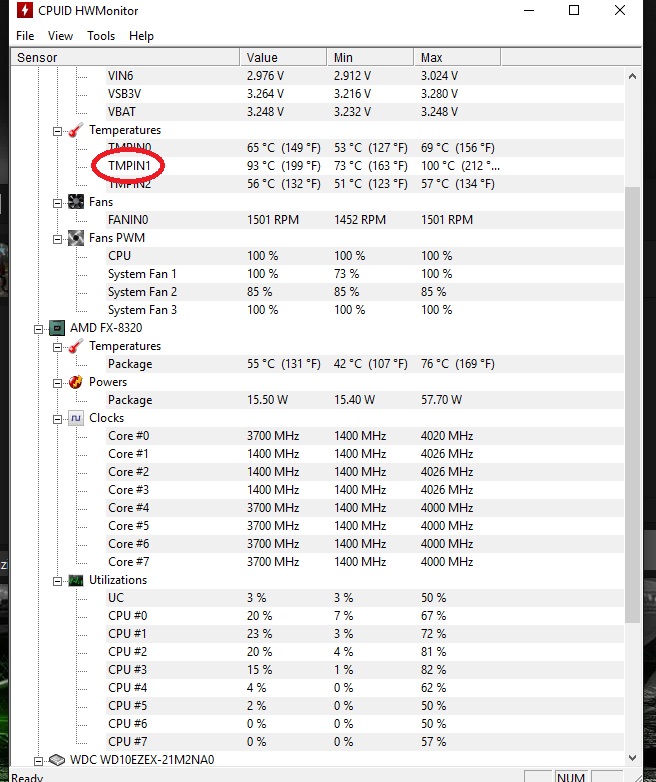Click the scrollbar up arrow

coord(632,76)
